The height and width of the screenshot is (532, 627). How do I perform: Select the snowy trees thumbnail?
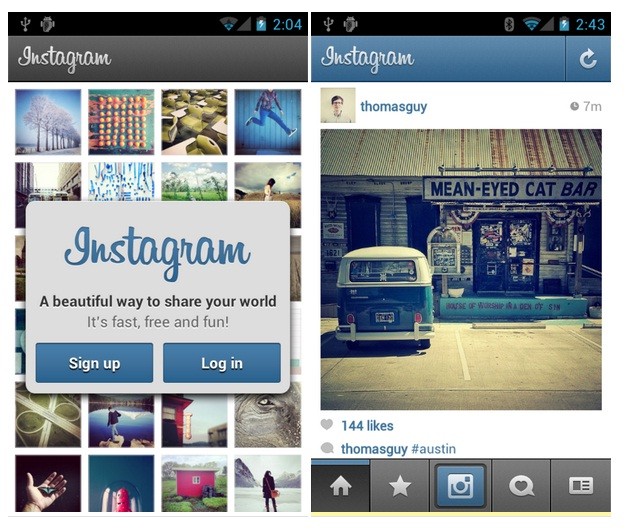48,122
